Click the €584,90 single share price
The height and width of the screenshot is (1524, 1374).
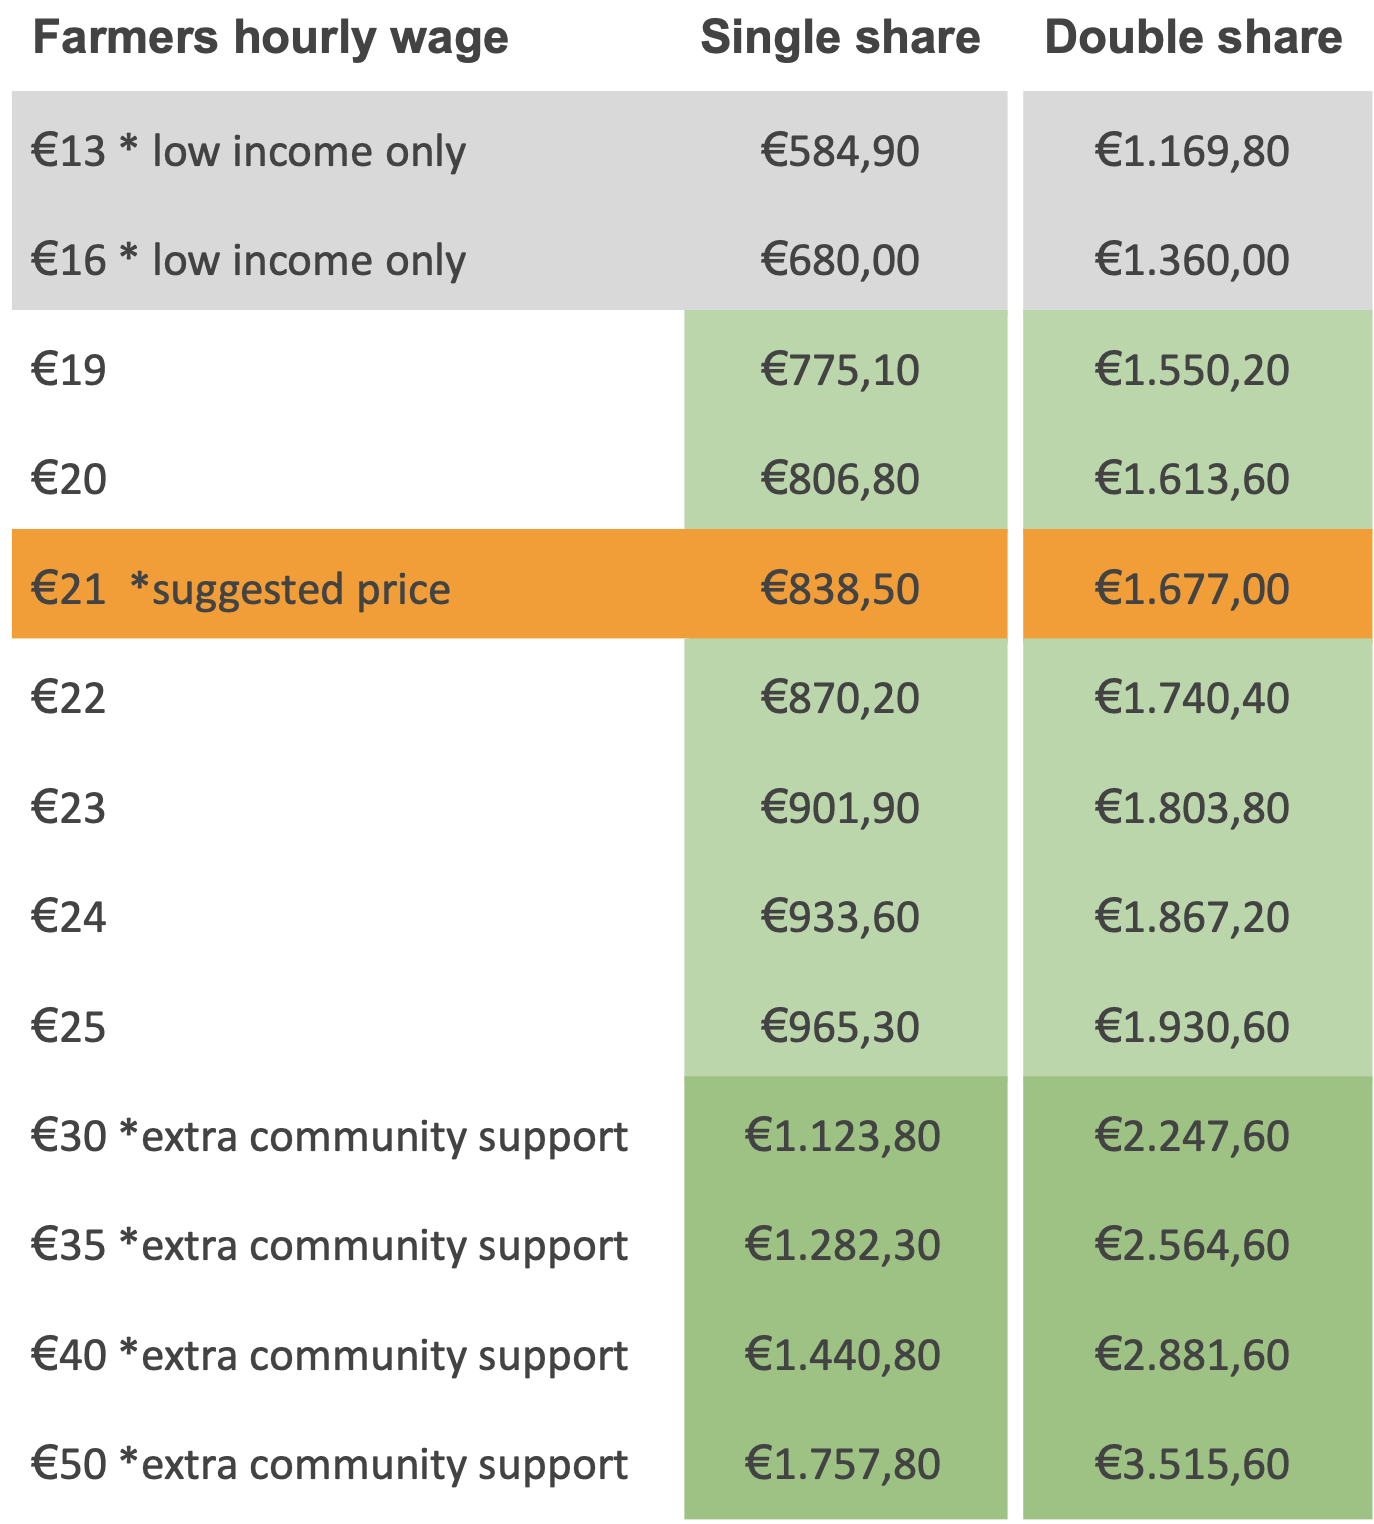pos(840,151)
